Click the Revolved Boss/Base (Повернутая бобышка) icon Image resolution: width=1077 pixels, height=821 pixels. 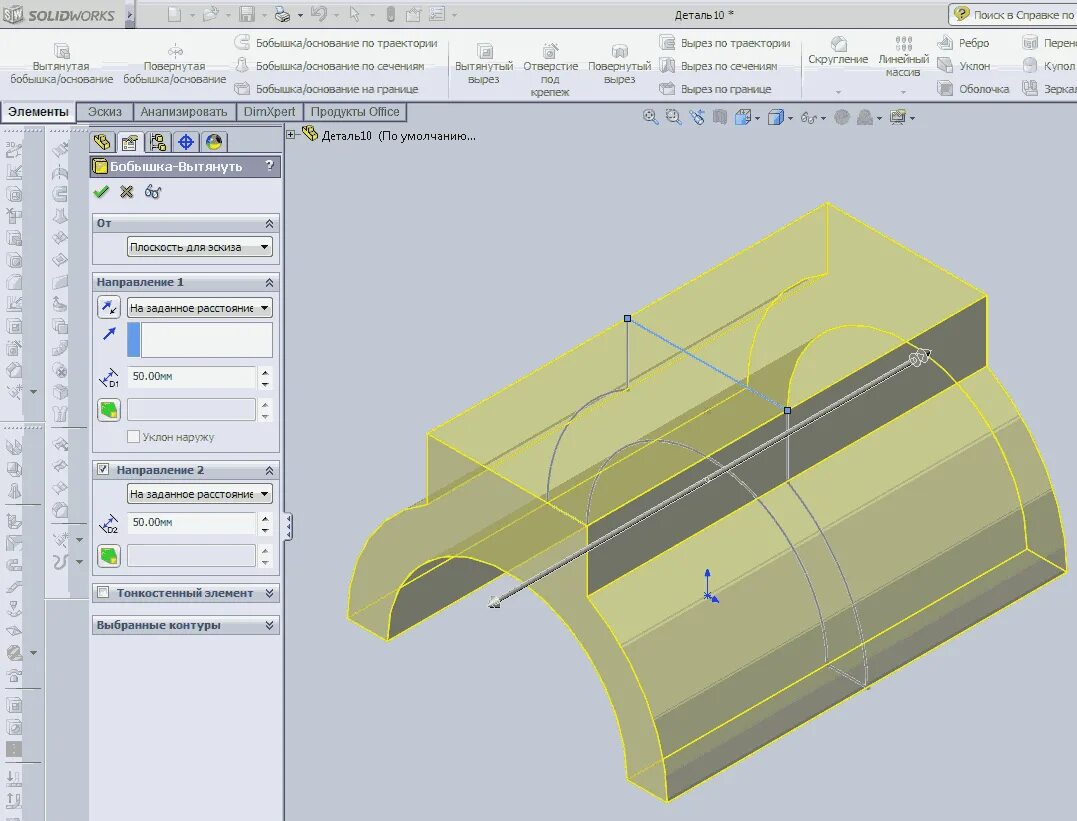[x=175, y=50]
